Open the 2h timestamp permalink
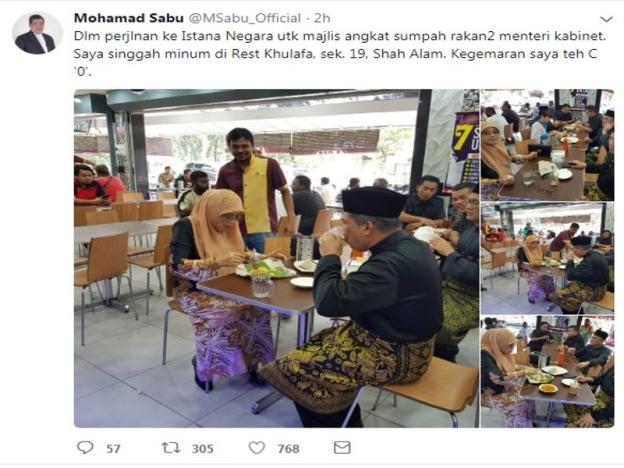This screenshot has height=468, width=624. 322,18
